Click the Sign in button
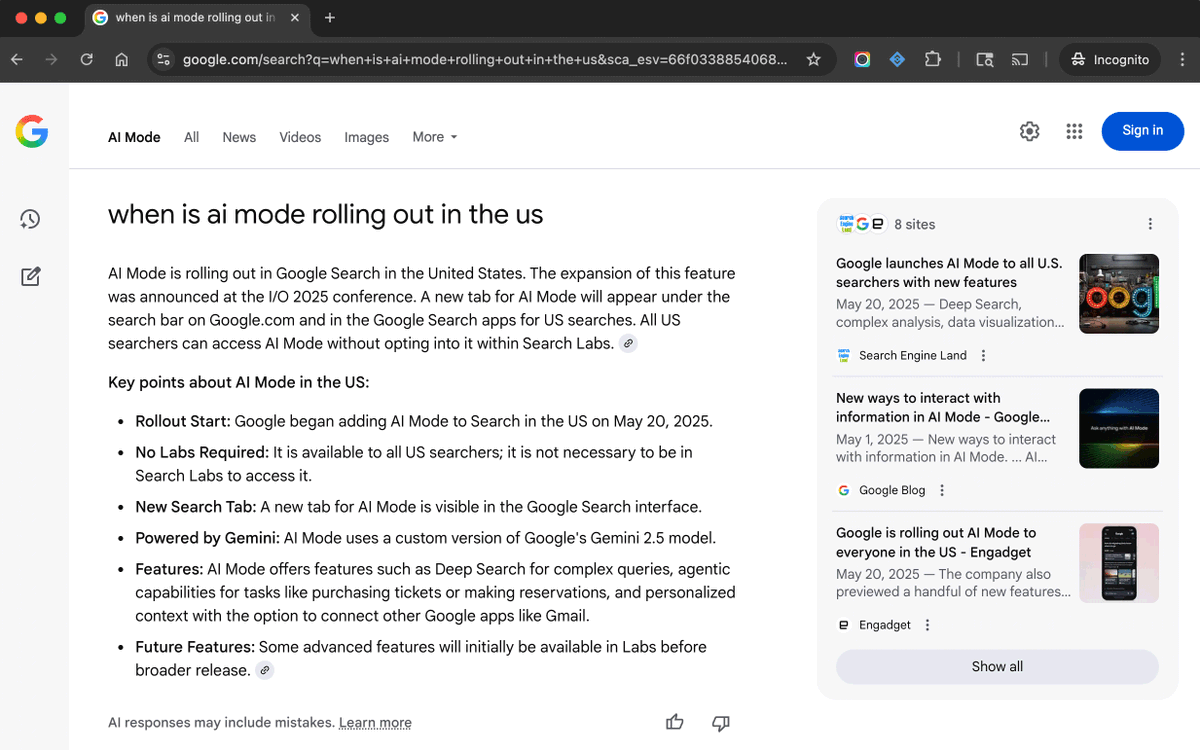1200x750 pixels. coord(1142,131)
